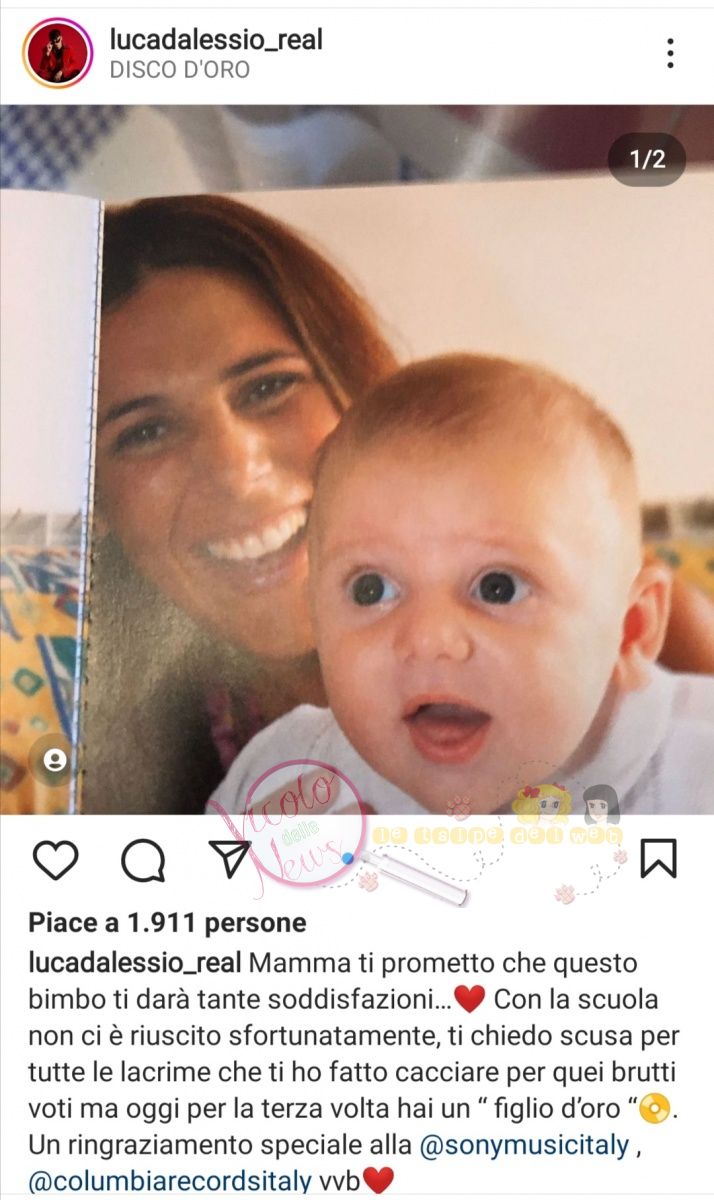Open three-dot options menu
714x1200 pixels.
click(x=670, y=53)
